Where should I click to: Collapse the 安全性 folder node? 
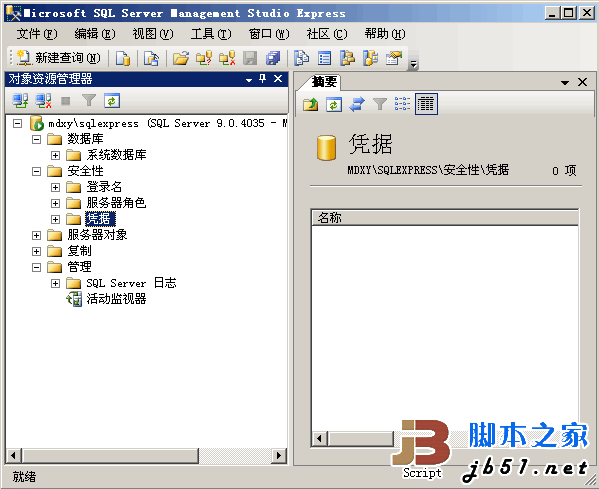(36, 172)
